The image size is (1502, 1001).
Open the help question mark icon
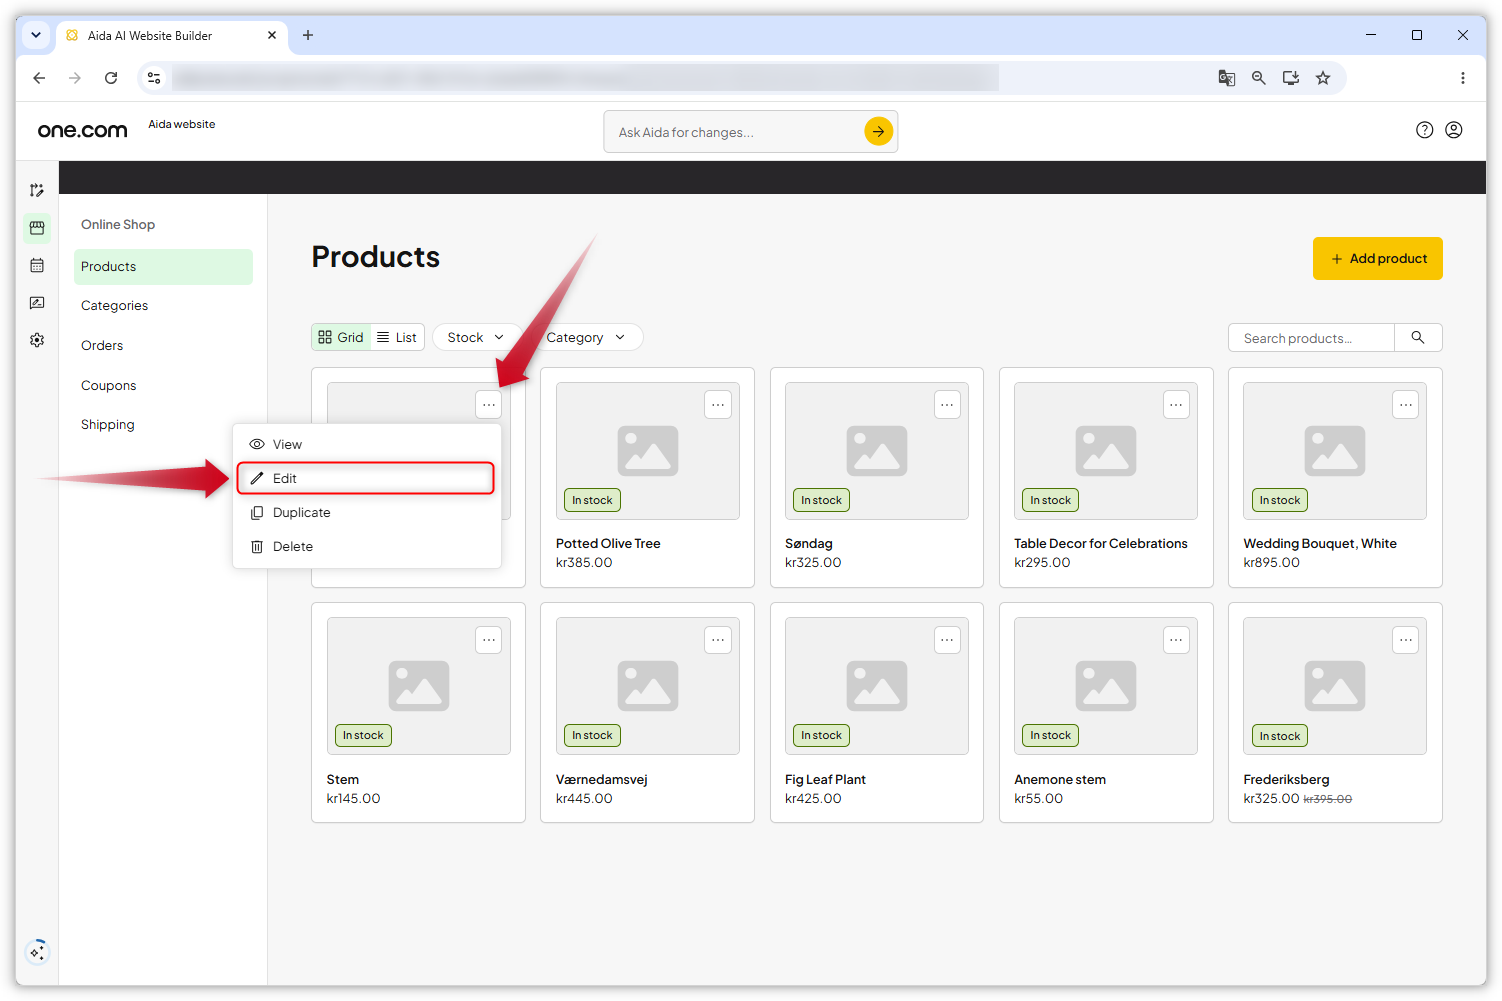(x=1424, y=130)
